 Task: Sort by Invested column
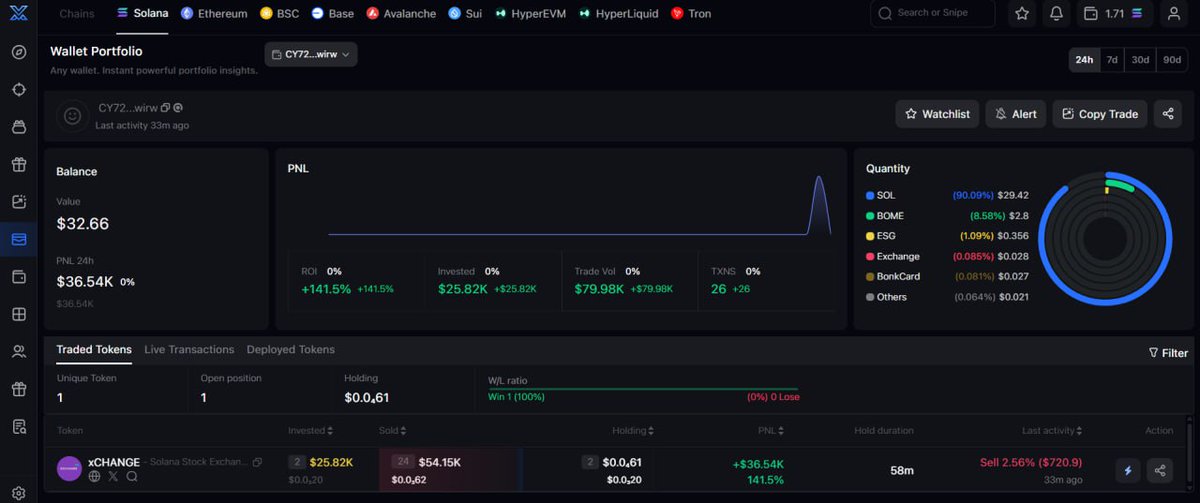[x=310, y=431]
